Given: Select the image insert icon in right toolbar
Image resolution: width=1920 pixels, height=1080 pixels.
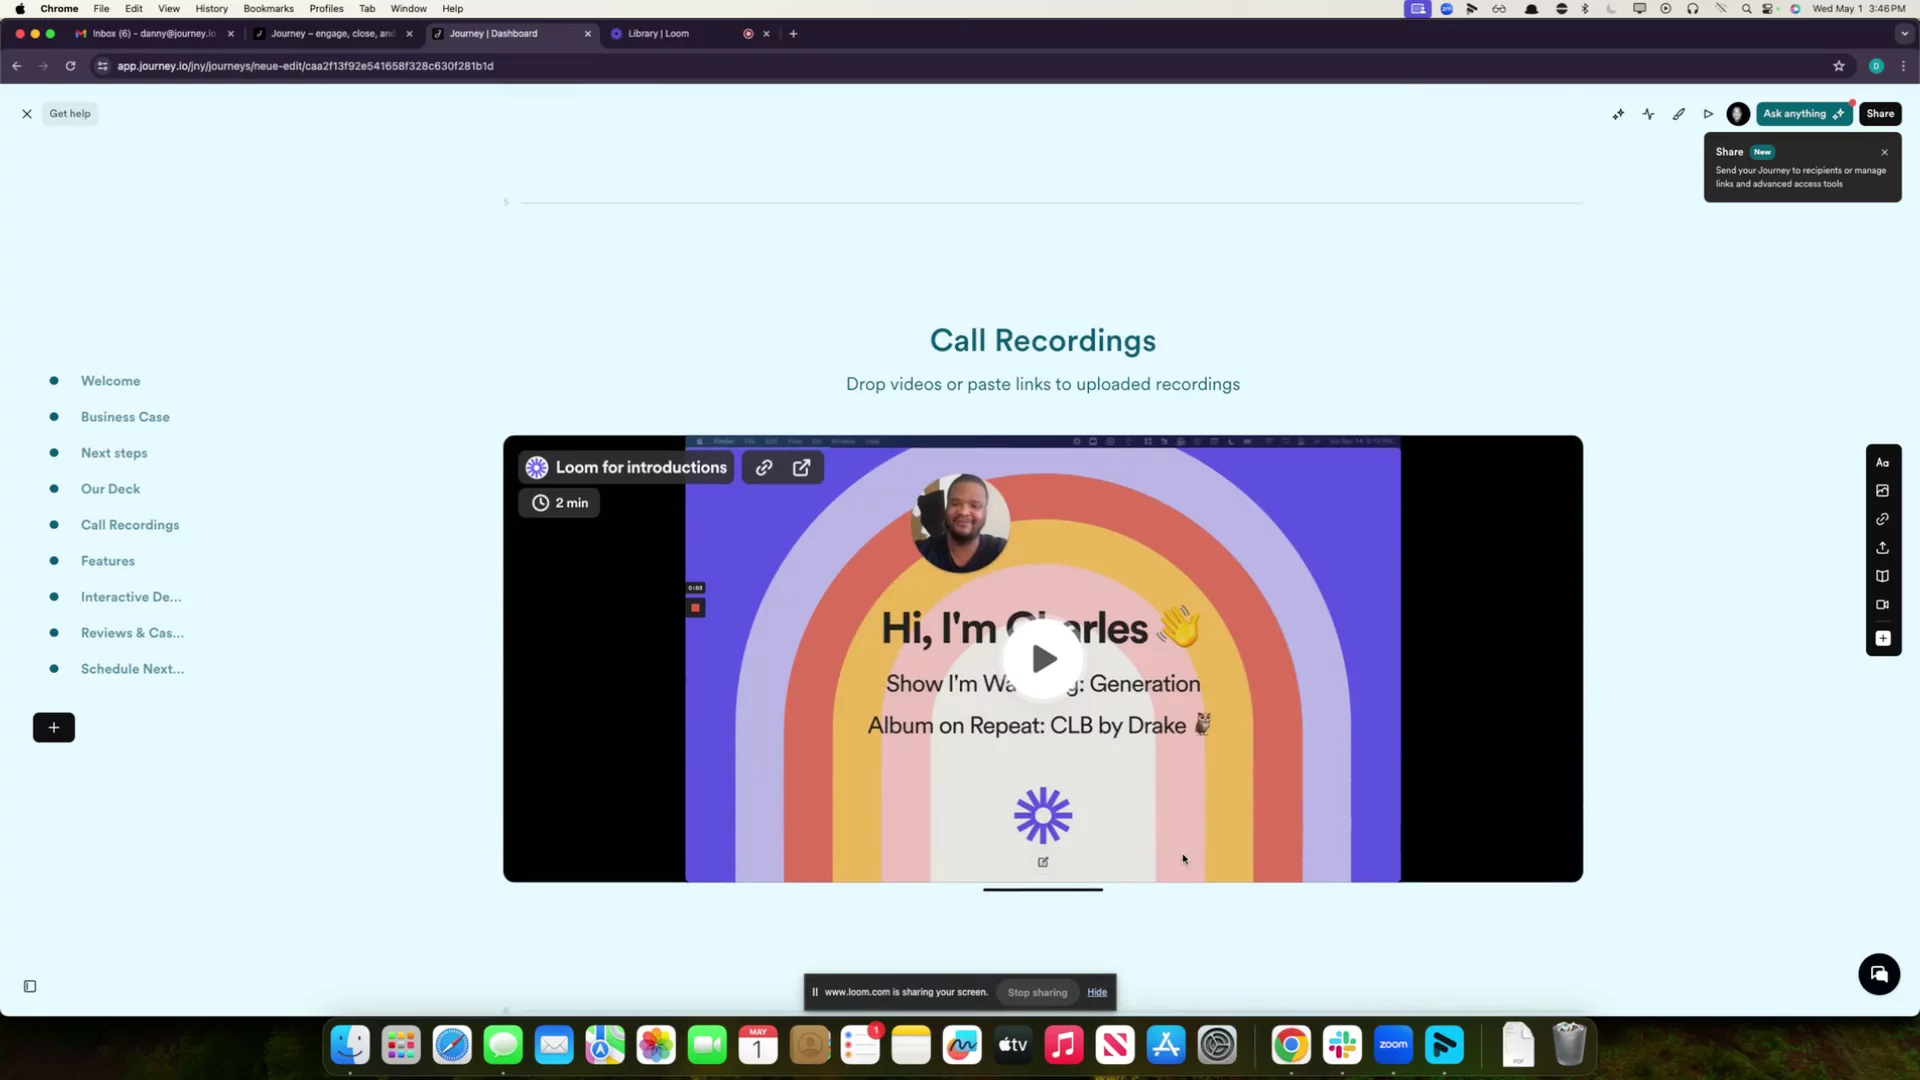Looking at the screenshot, I should pyautogui.click(x=1882, y=491).
